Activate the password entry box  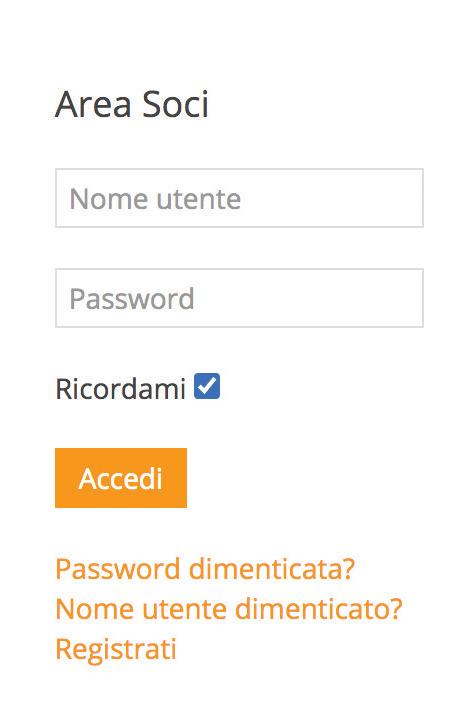tap(239, 298)
